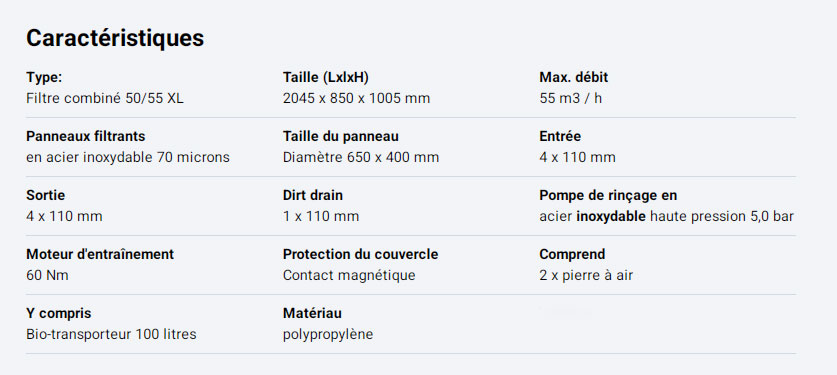Screen dimensions: 837x375
Task: Click the Contact magnétique value
Action: (x=349, y=276)
